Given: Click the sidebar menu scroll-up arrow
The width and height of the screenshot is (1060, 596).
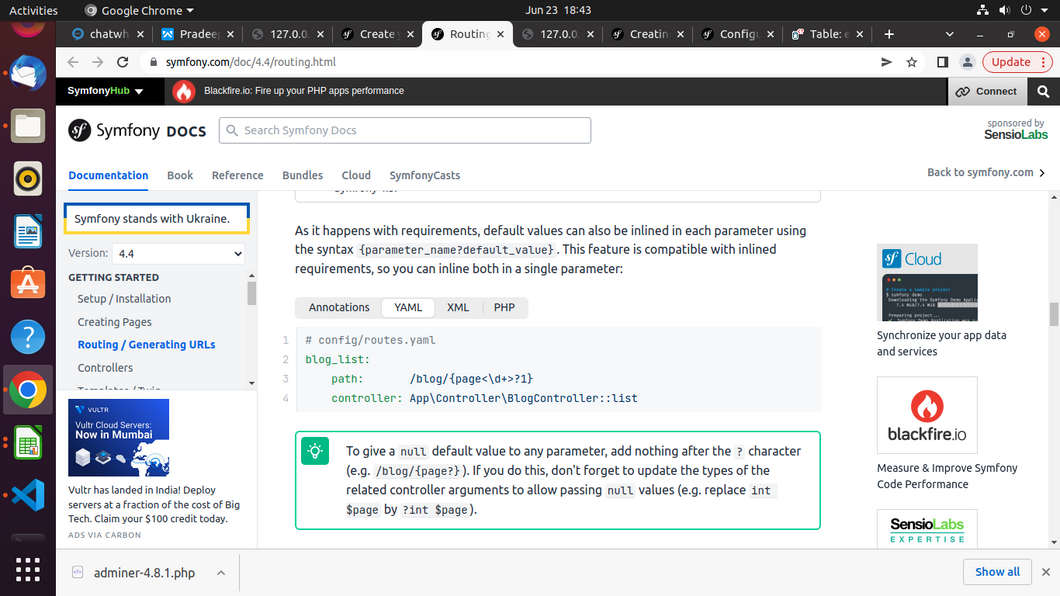Looking at the screenshot, I should pos(251,276).
